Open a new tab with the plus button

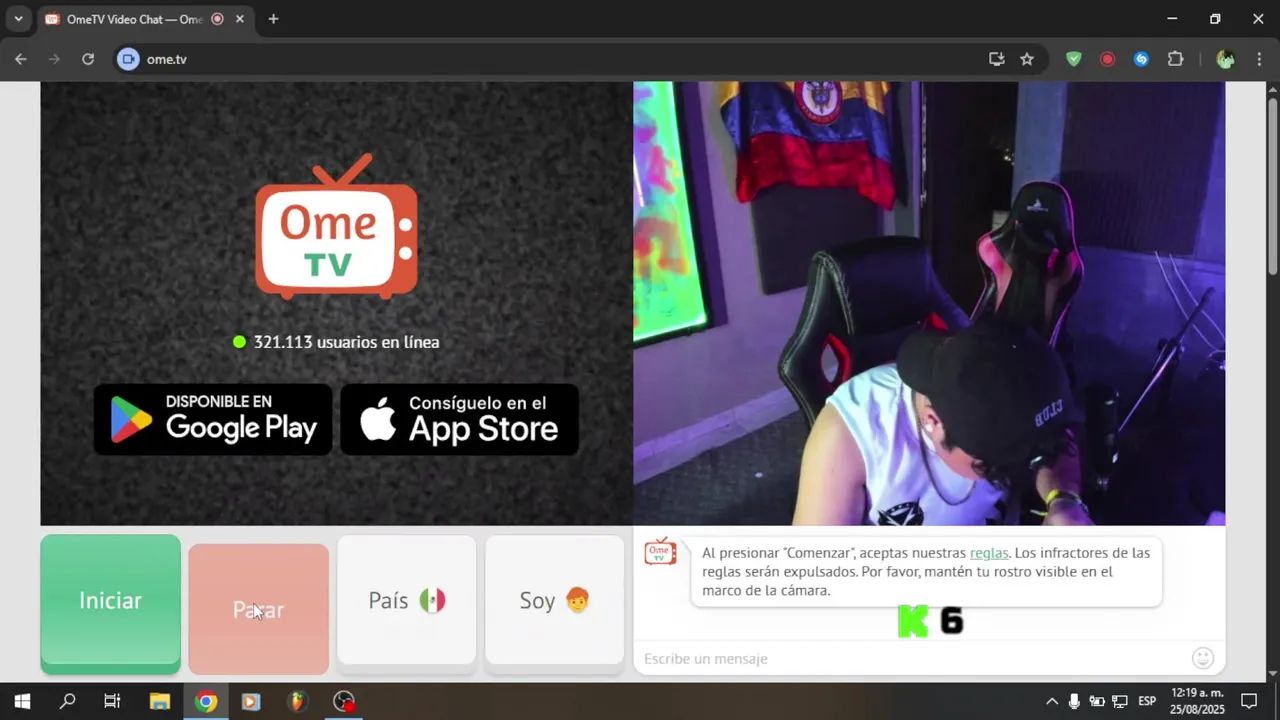273,19
